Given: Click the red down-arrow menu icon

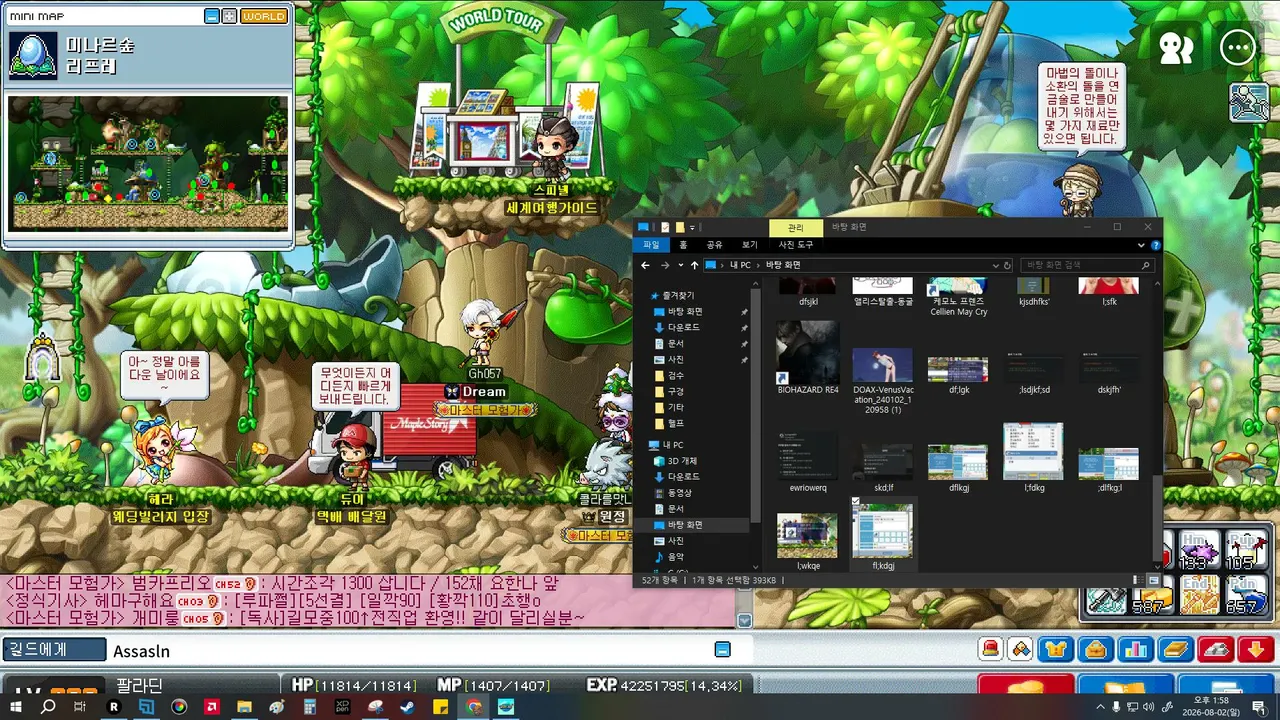Looking at the screenshot, I should coord(1255,649).
